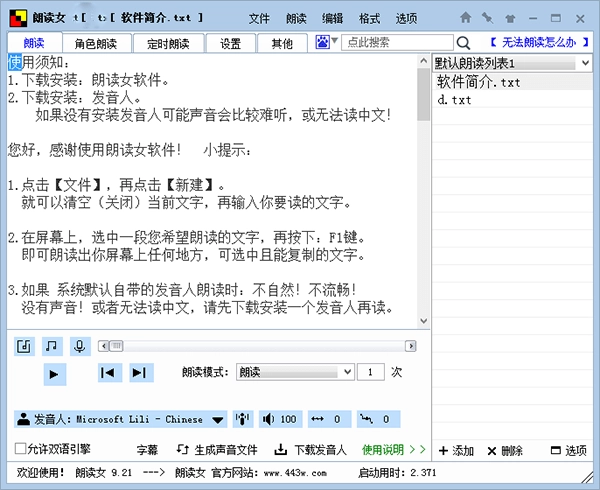Open the 朗读模式 dropdown
600x490 pixels.
tap(294, 372)
